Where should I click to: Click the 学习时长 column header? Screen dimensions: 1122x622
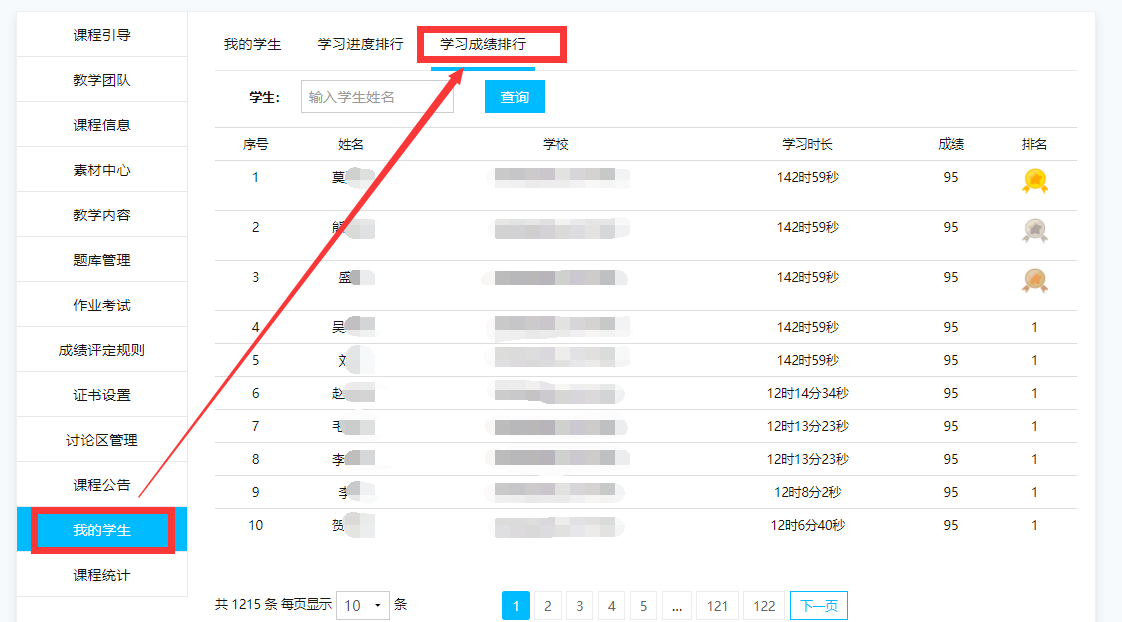point(807,145)
